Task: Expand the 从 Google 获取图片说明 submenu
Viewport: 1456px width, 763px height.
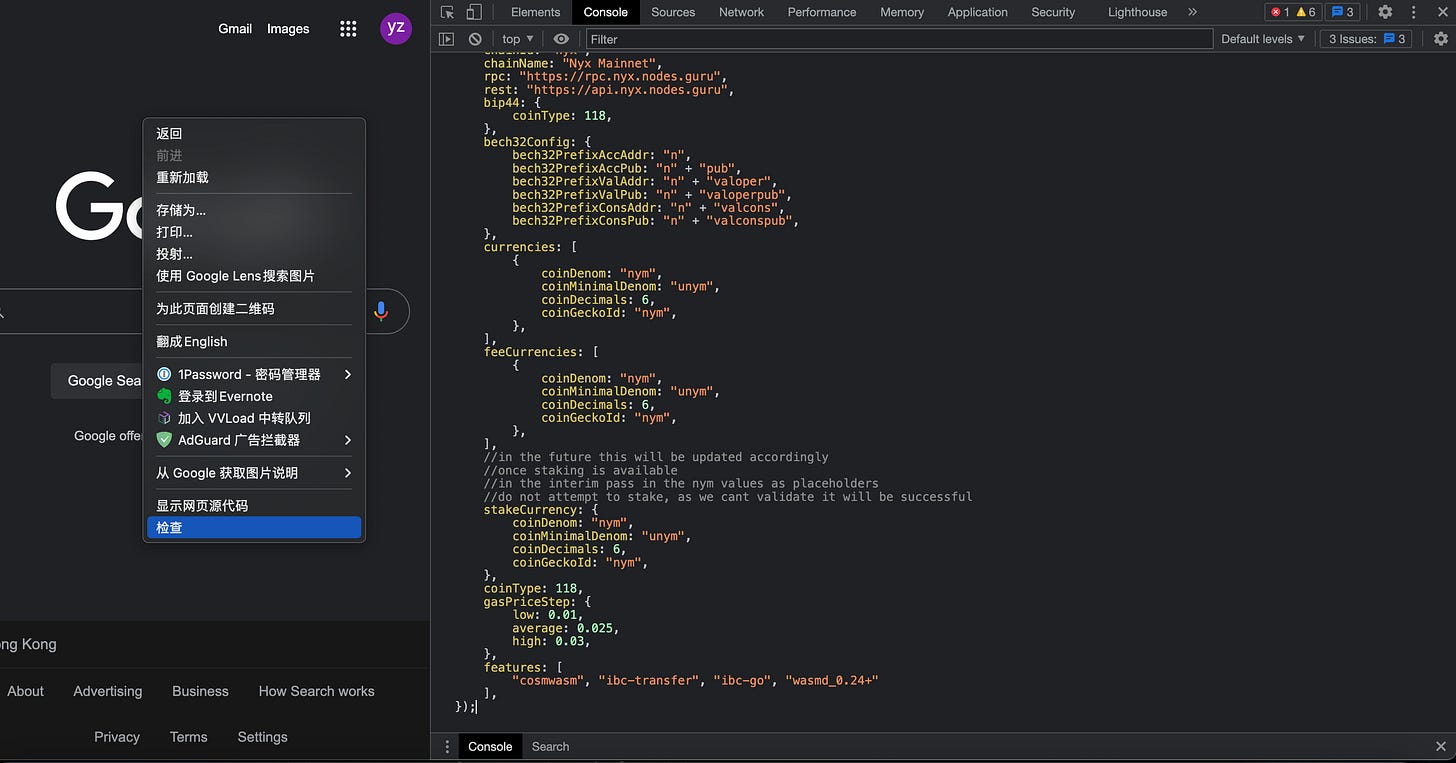Action: coord(253,473)
